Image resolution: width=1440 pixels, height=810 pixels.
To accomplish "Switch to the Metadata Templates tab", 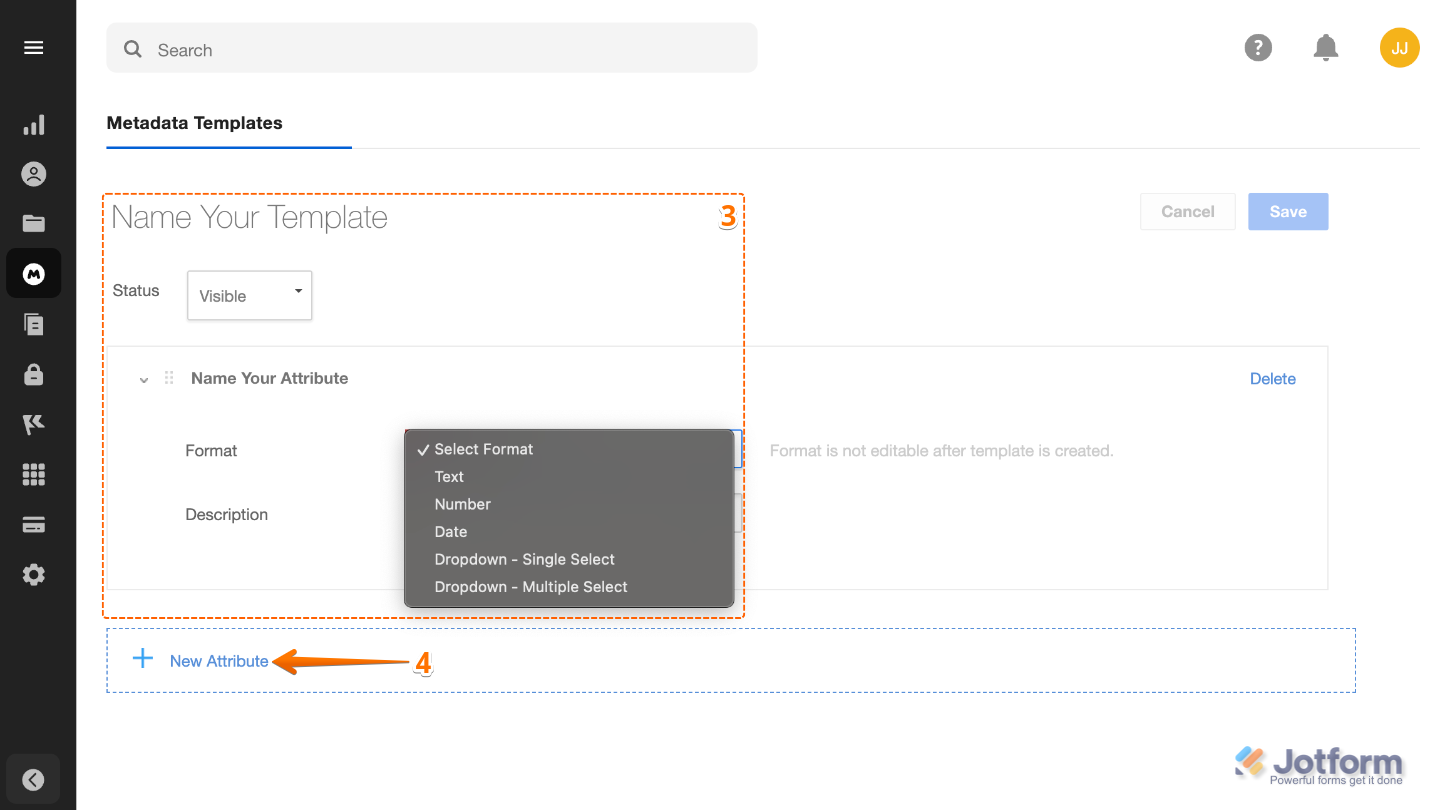I will click(194, 123).
